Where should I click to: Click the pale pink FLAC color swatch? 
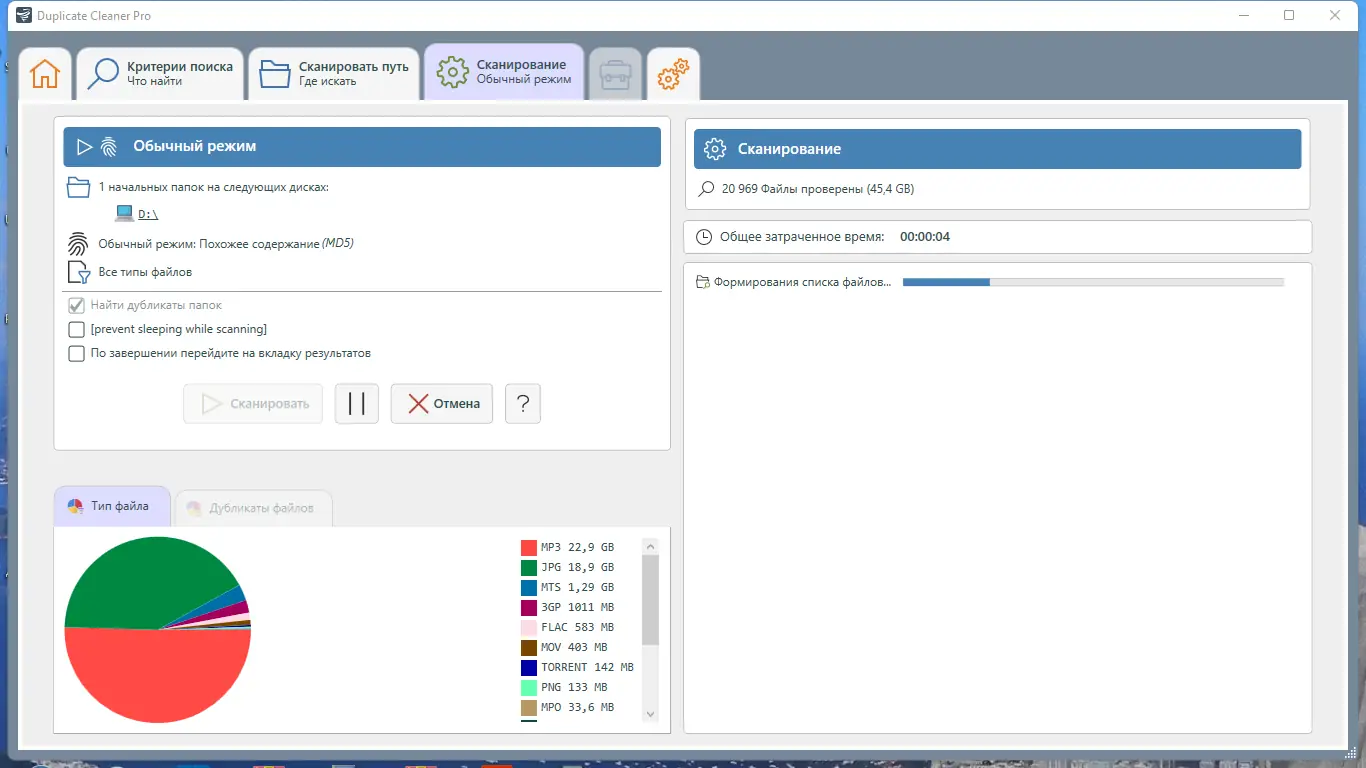point(529,627)
